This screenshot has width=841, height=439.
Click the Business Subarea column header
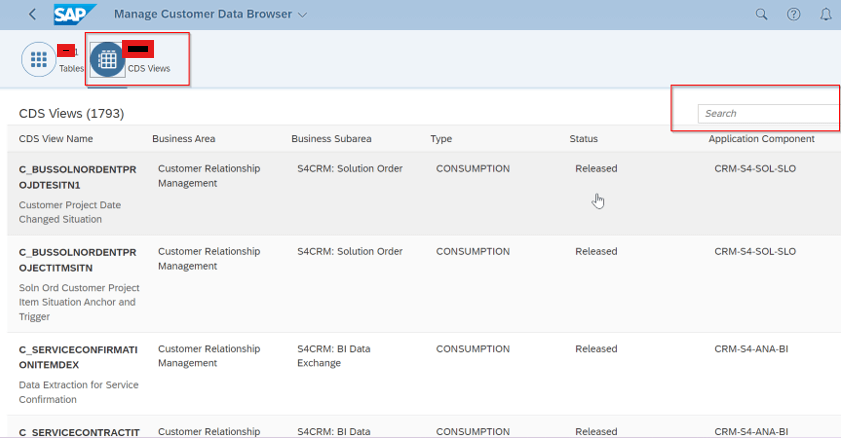[331, 139]
